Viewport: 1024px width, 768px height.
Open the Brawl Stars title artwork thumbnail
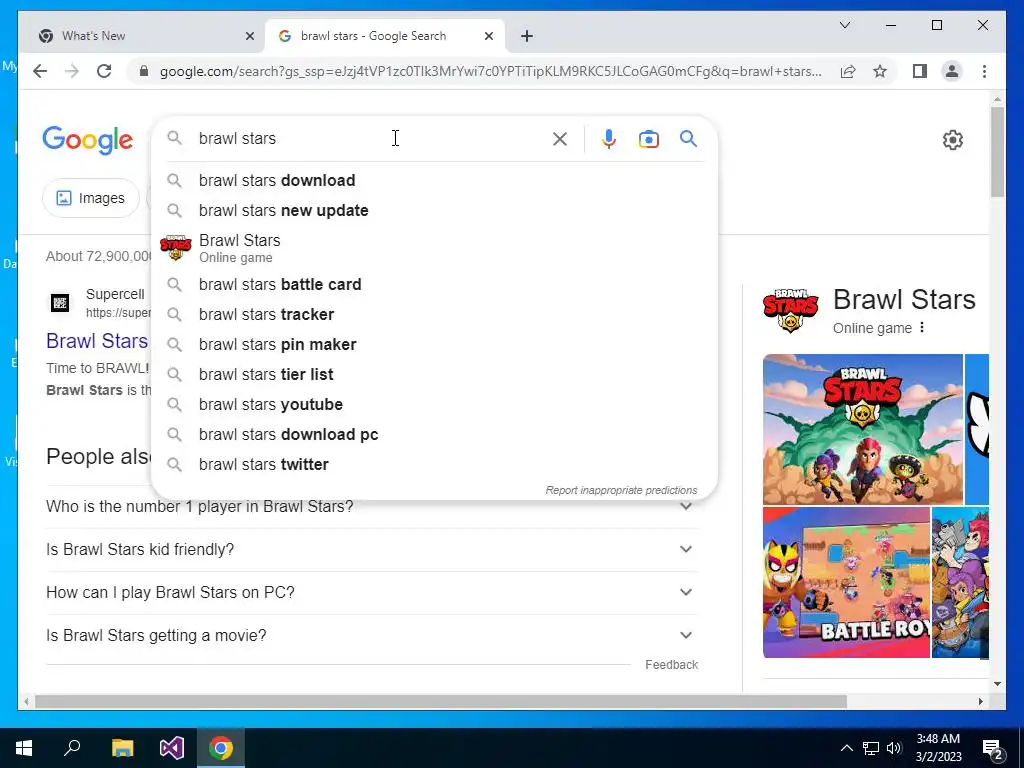(863, 429)
